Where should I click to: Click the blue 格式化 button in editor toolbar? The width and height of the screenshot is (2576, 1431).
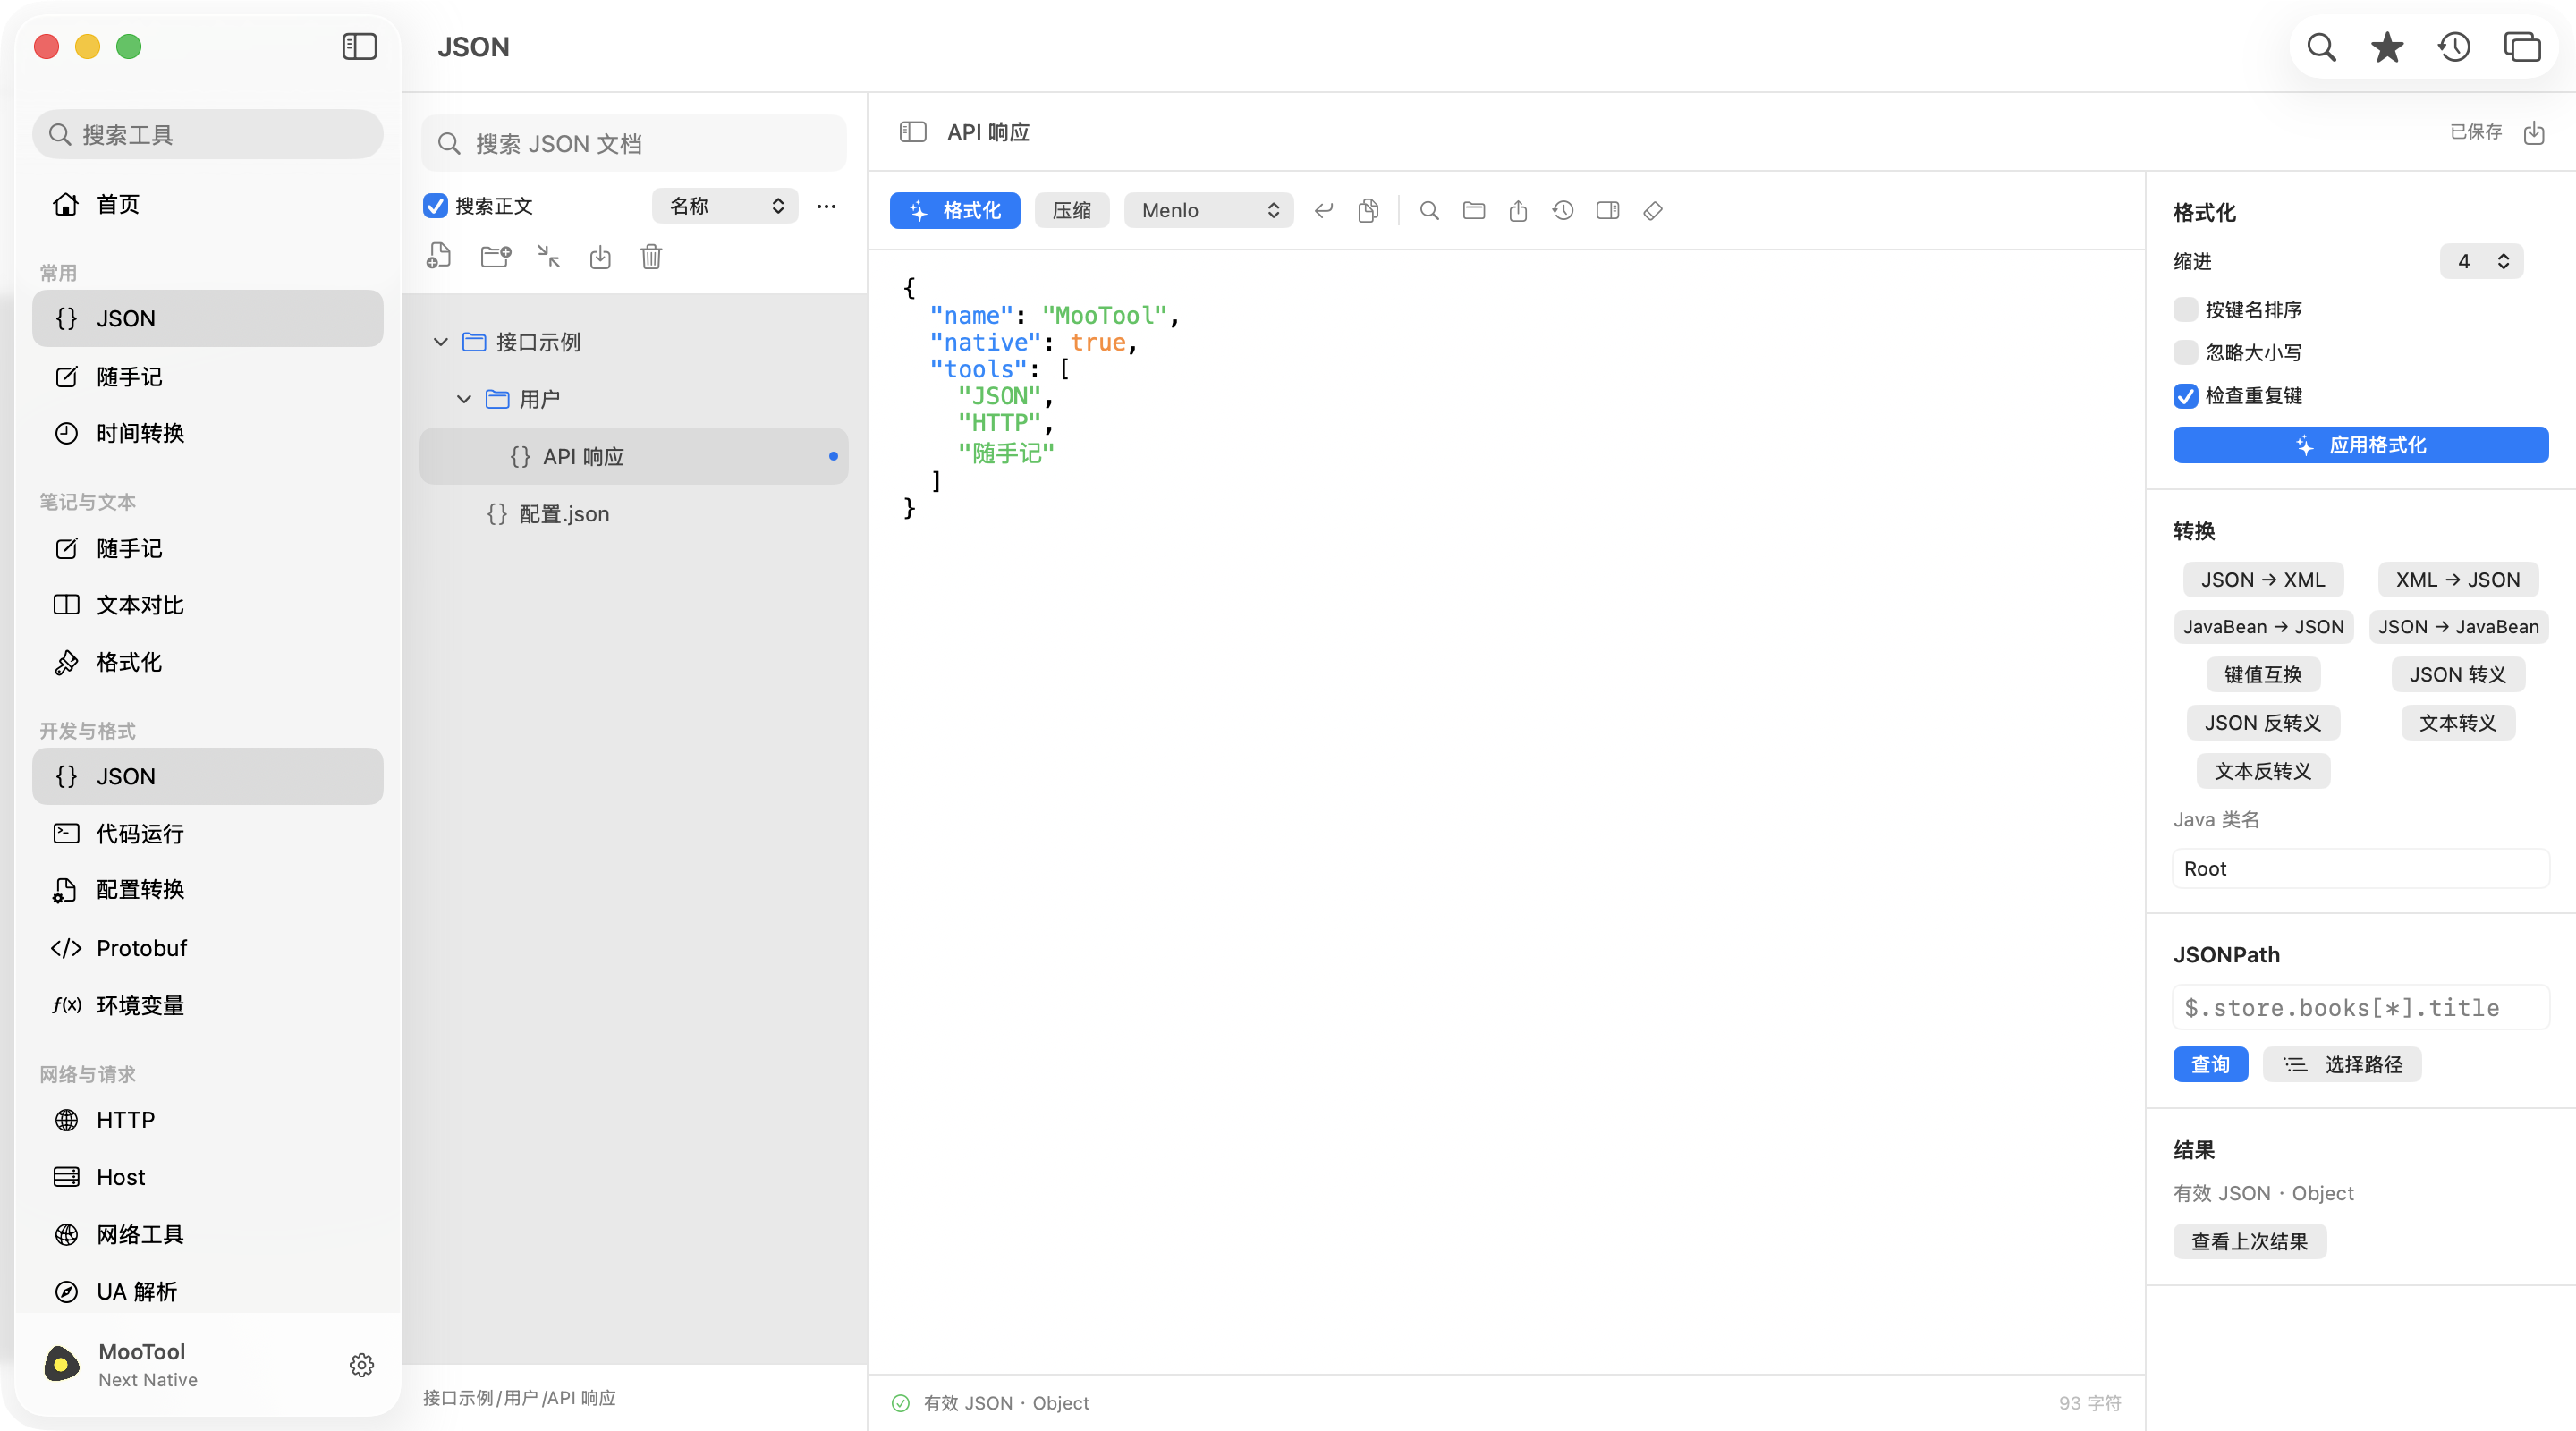[954, 210]
